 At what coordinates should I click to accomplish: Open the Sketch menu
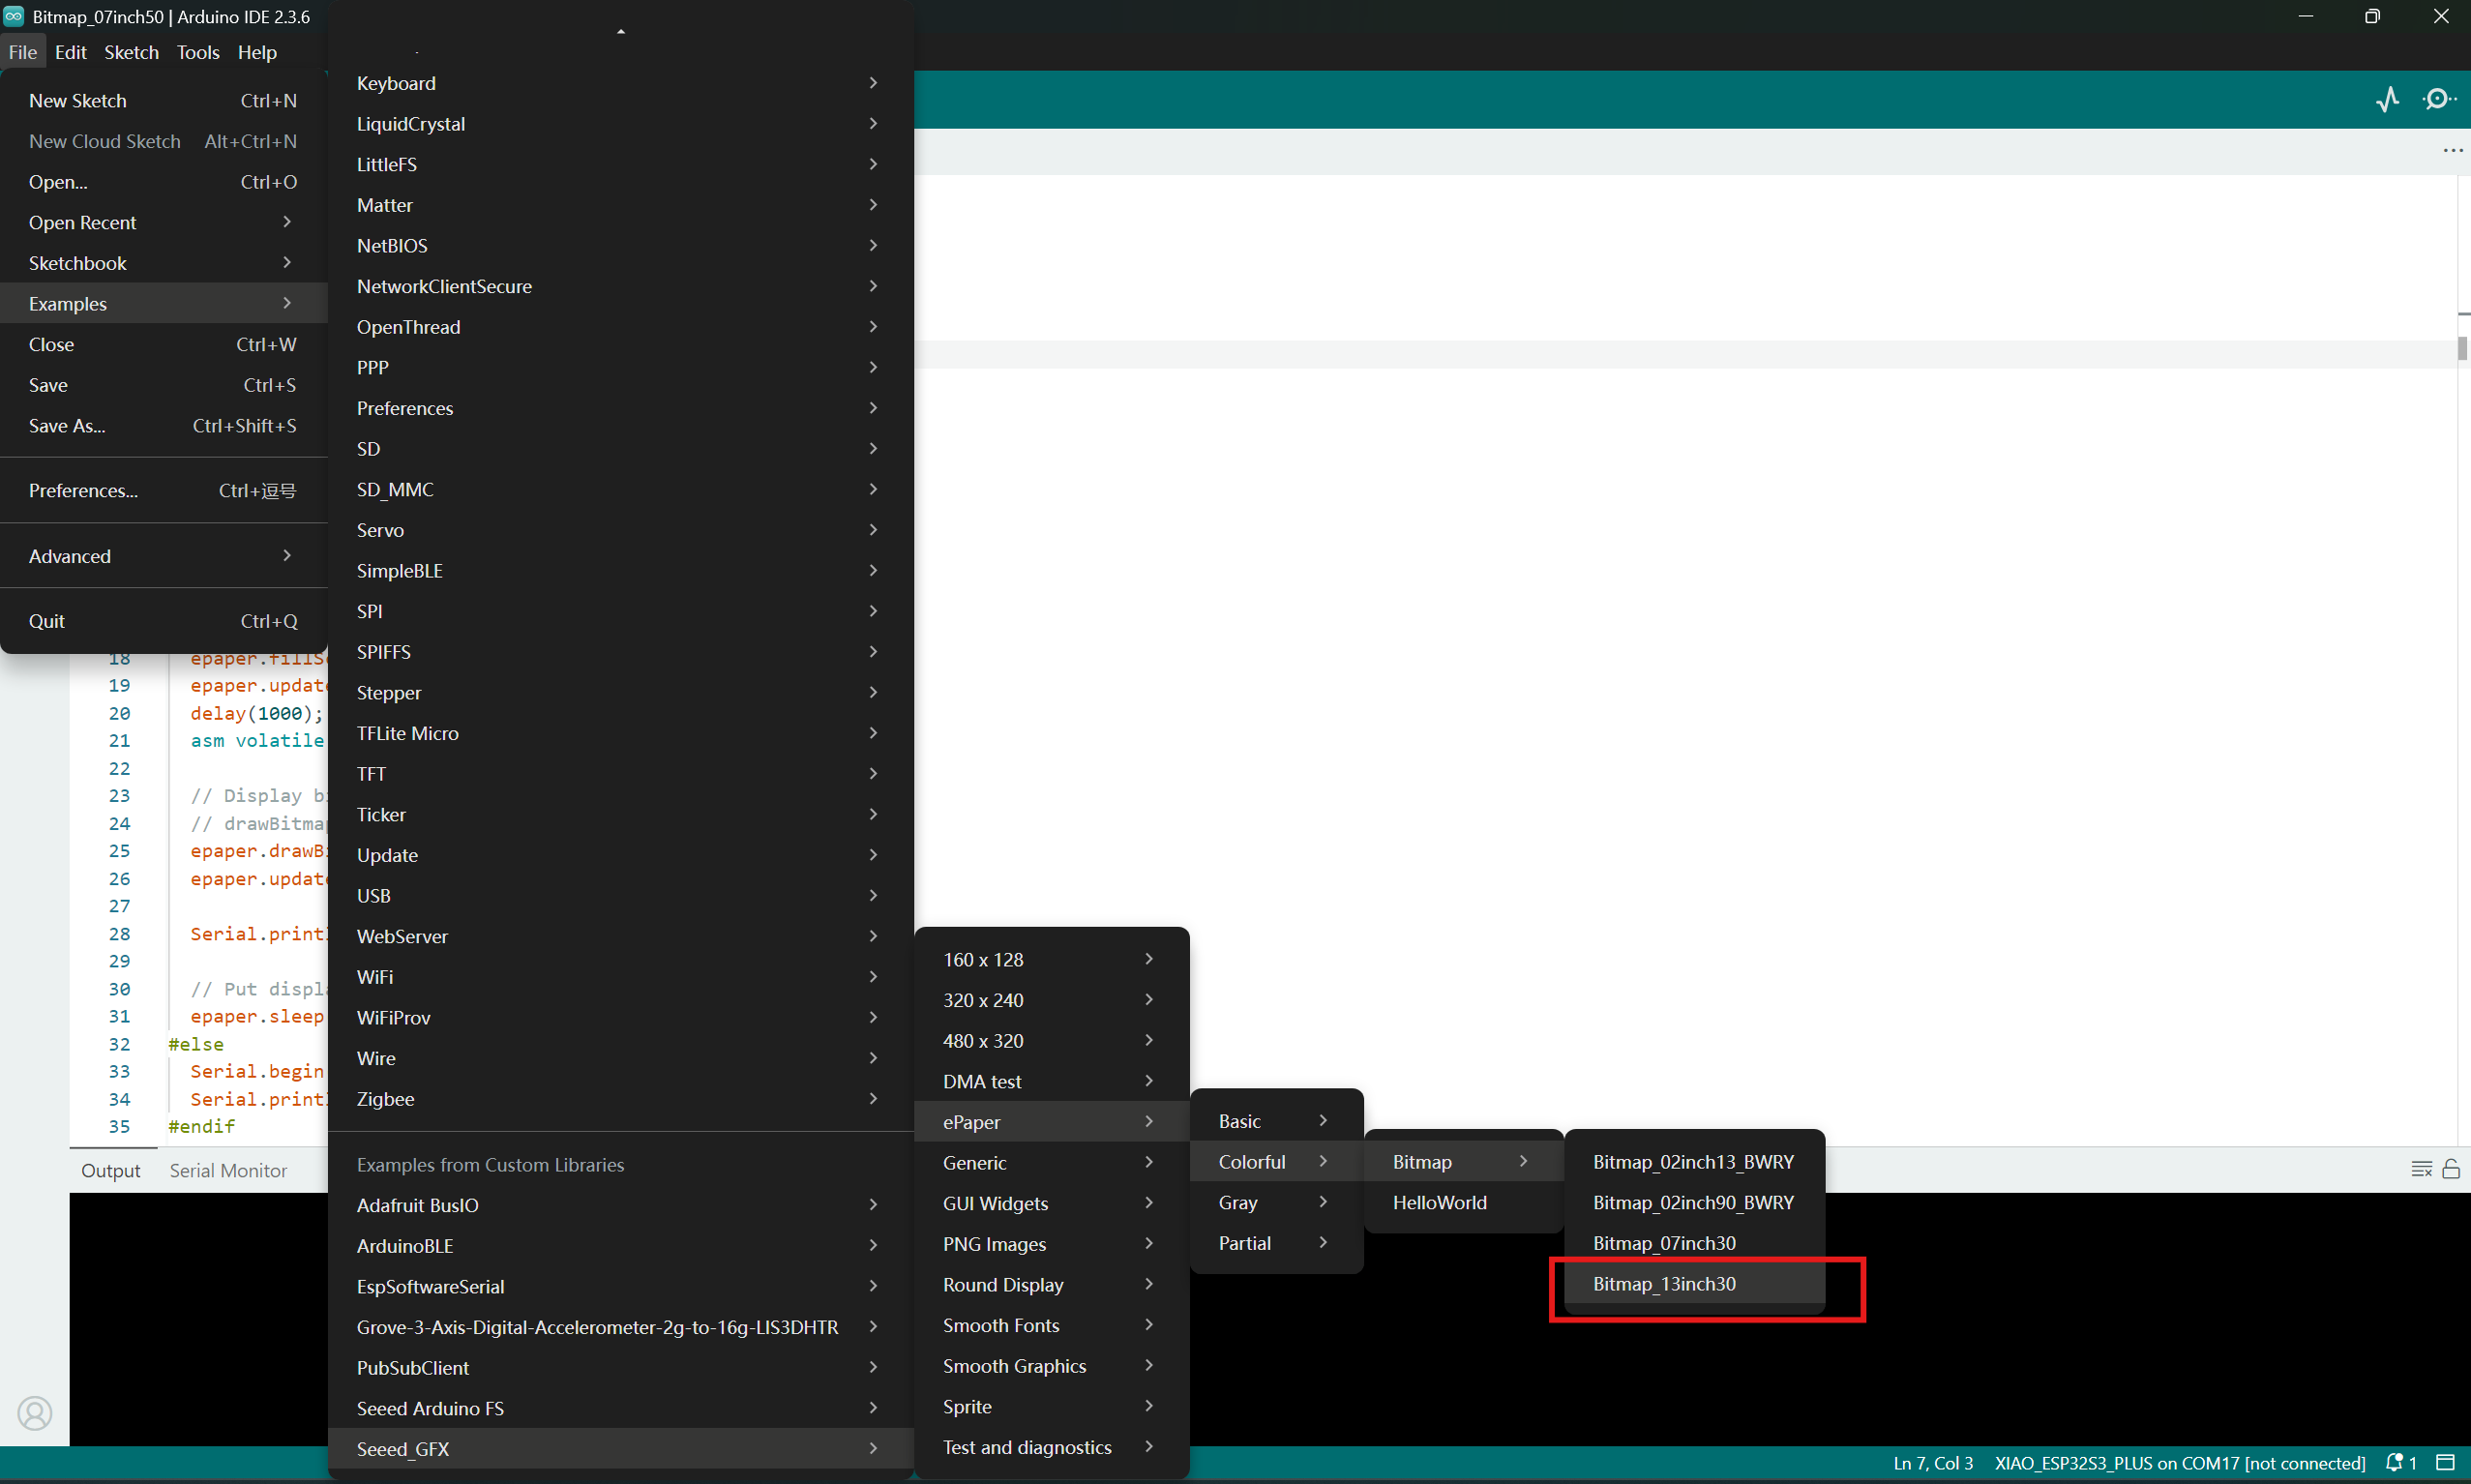[x=131, y=52]
